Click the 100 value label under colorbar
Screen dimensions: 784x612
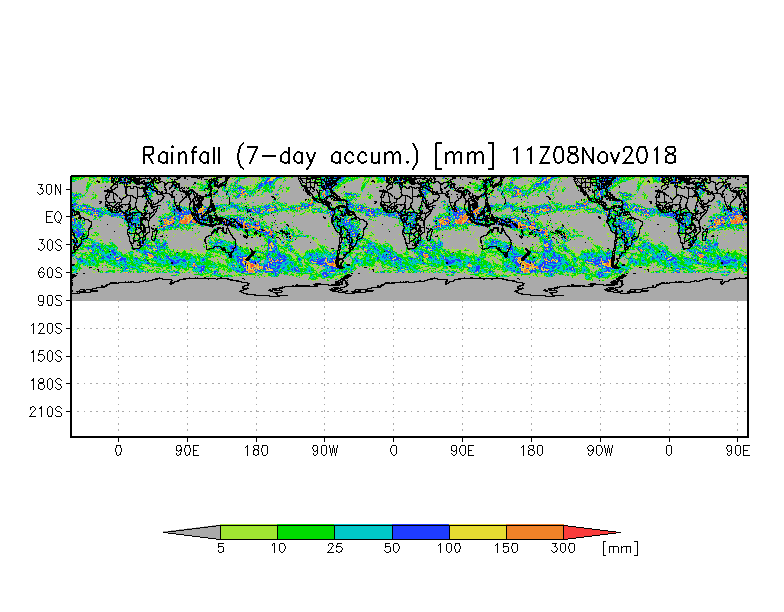click(x=449, y=548)
